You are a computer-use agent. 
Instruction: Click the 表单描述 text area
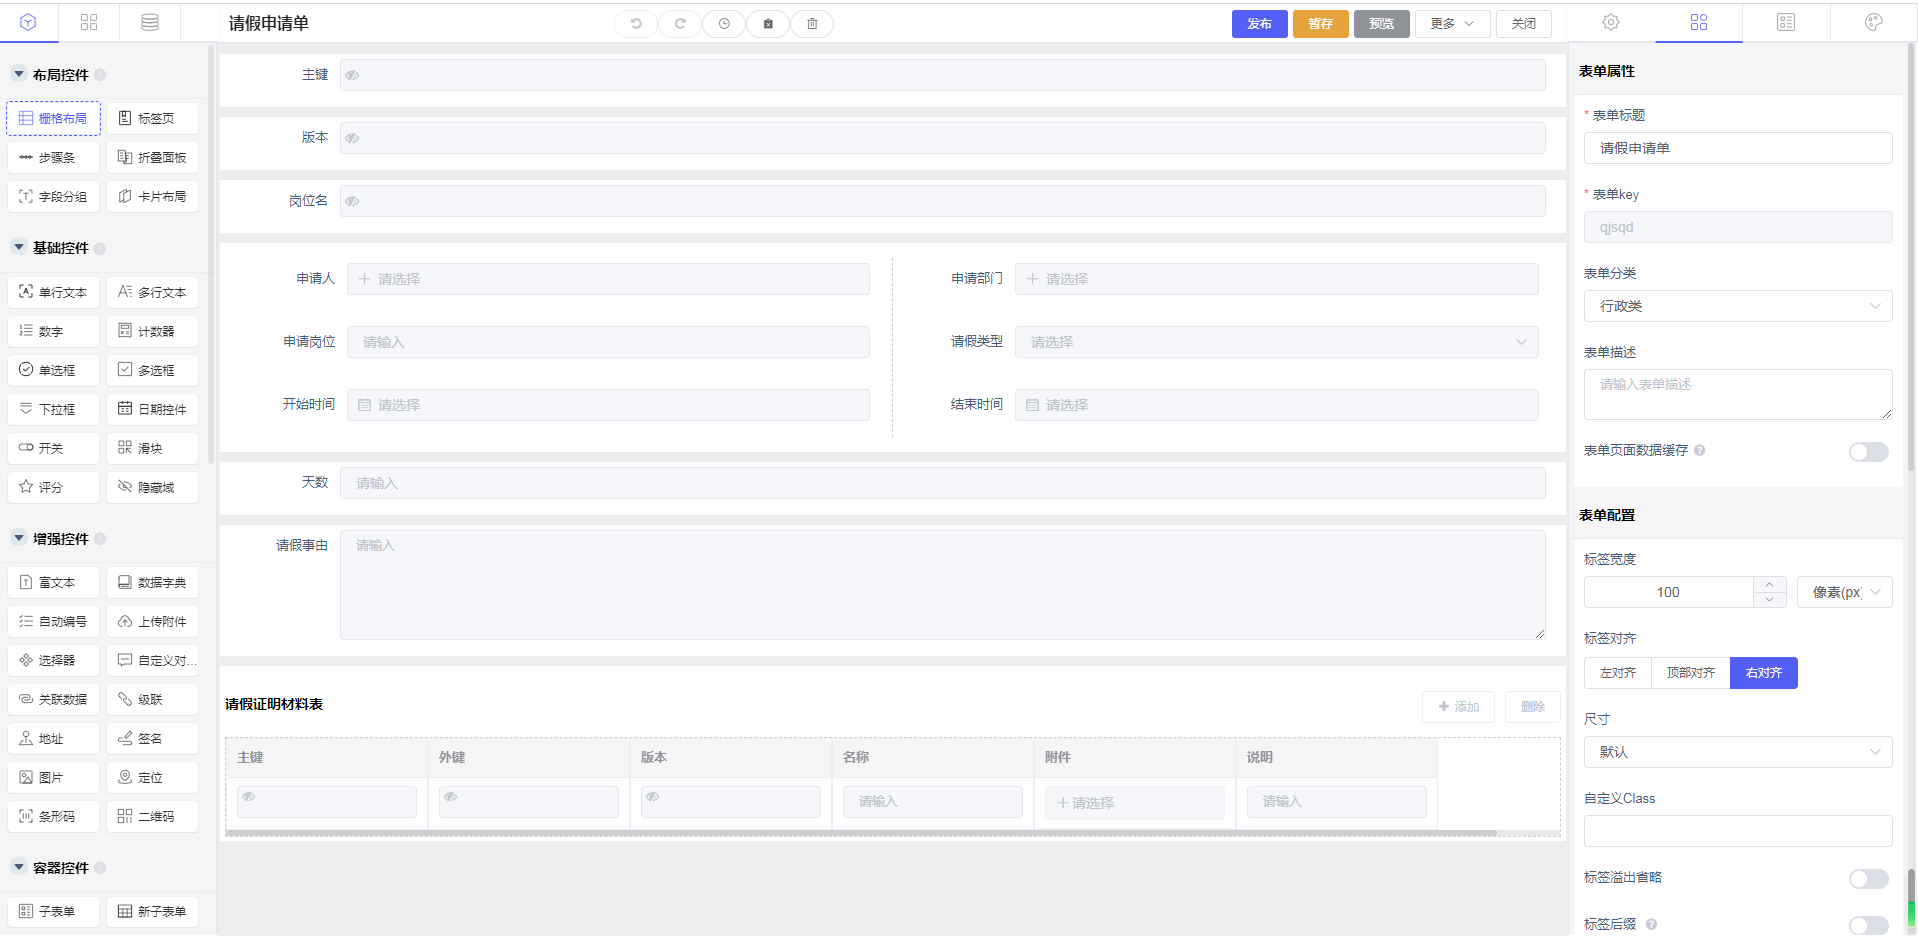pyautogui.click(x=1737, y=394)
